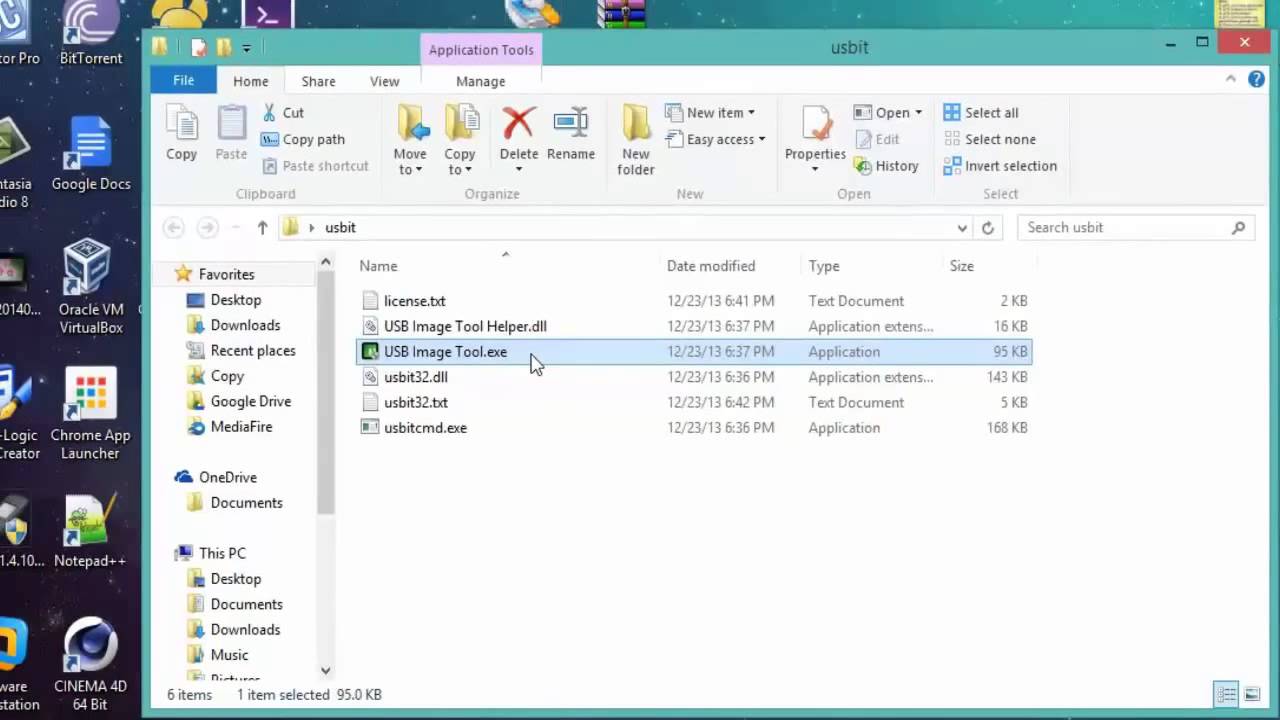Select USB Image Tool.exe file
The width and height of the screenshot is (1280, 720).
(694, 352)
